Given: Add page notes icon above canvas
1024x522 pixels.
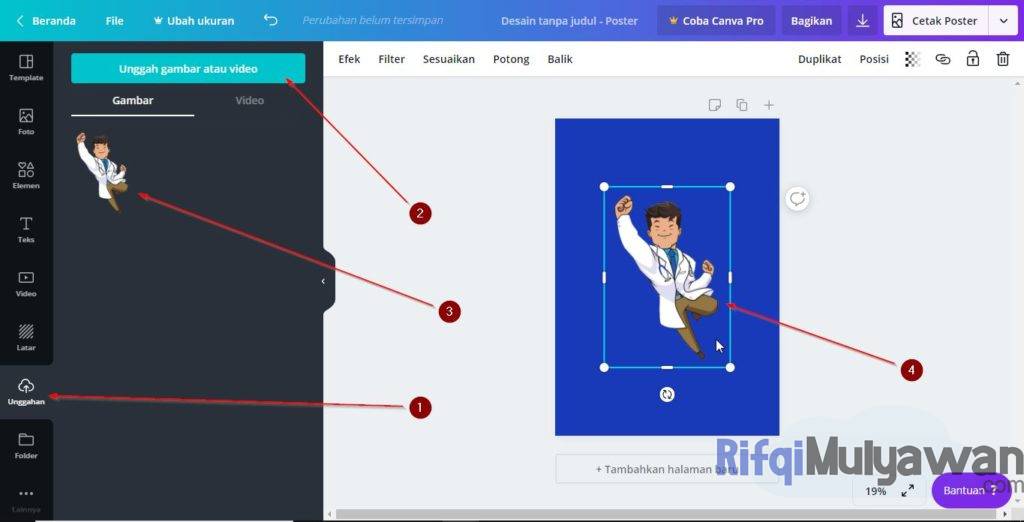Looking at the screenshot, I should pyautogui.click(x=714, y=105).
